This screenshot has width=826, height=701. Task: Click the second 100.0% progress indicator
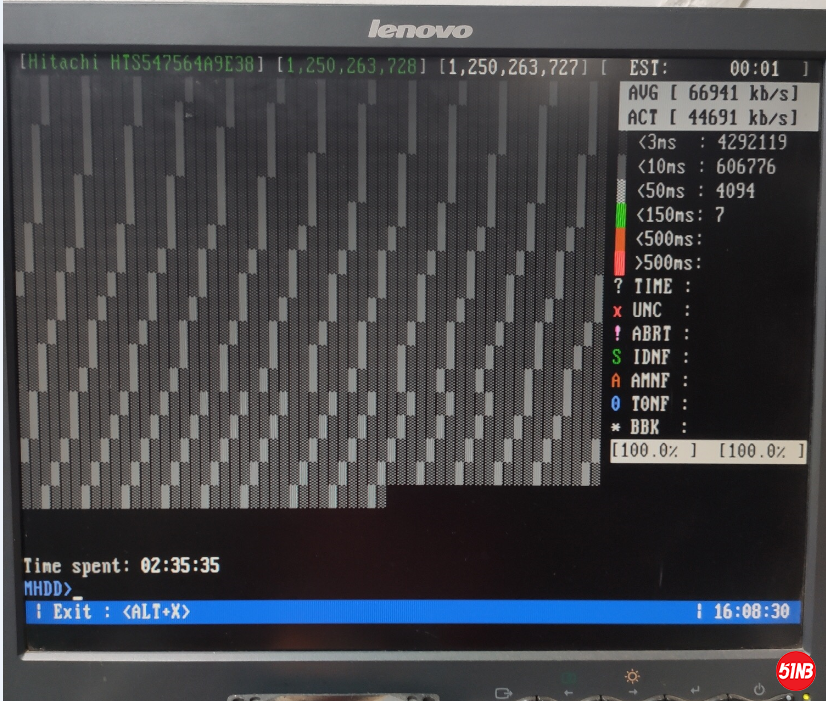762,451
